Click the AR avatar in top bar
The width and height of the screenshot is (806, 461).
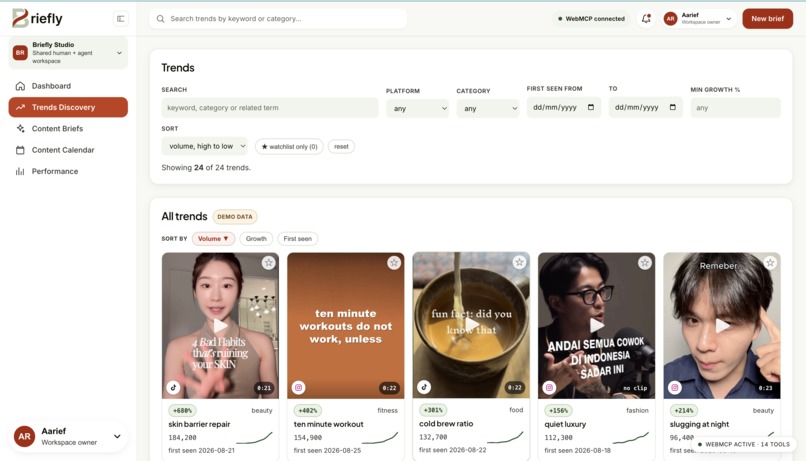click(670, 19)
